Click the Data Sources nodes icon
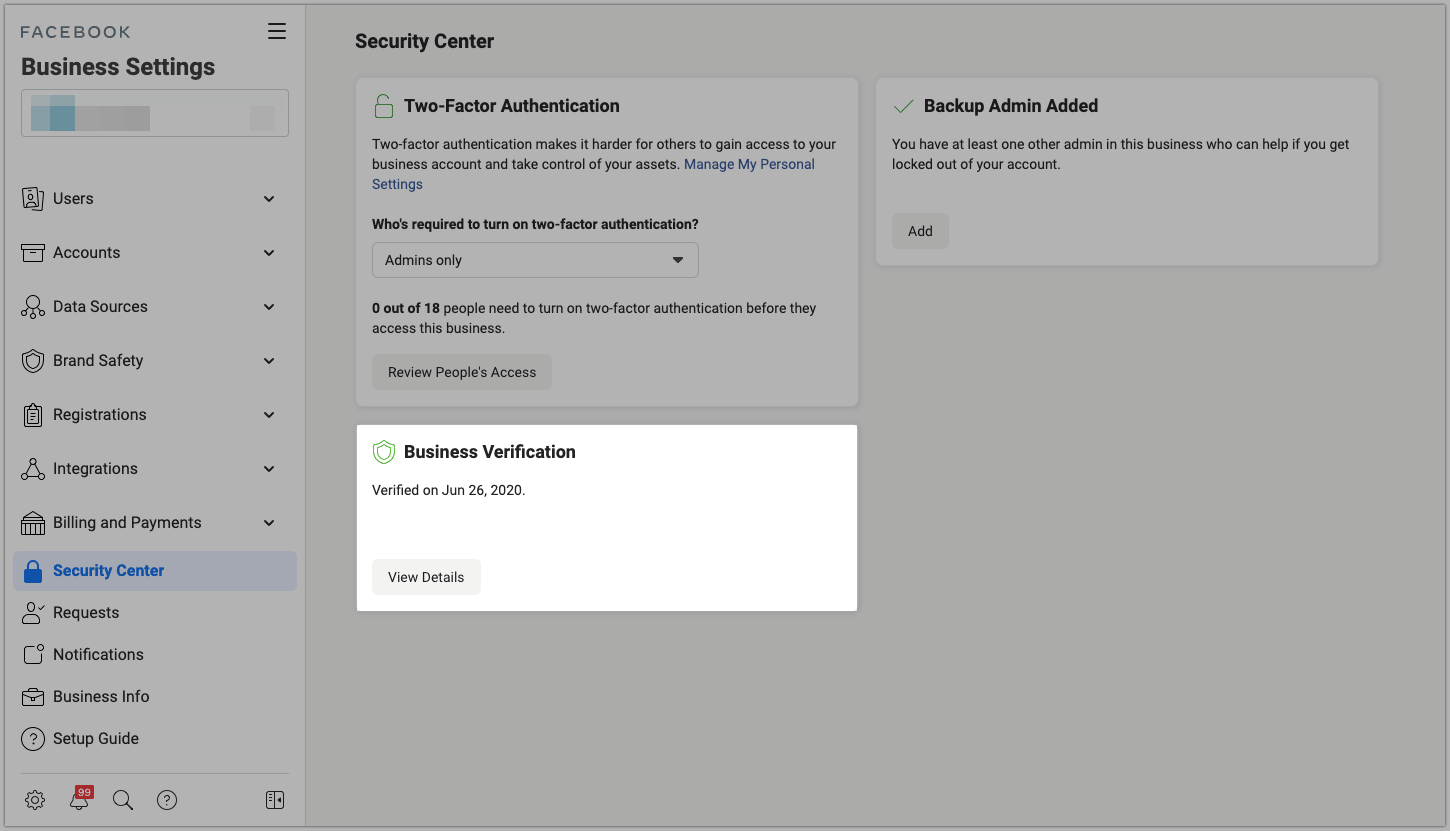This screenshot has height=831, width=1450. (33, 306)
